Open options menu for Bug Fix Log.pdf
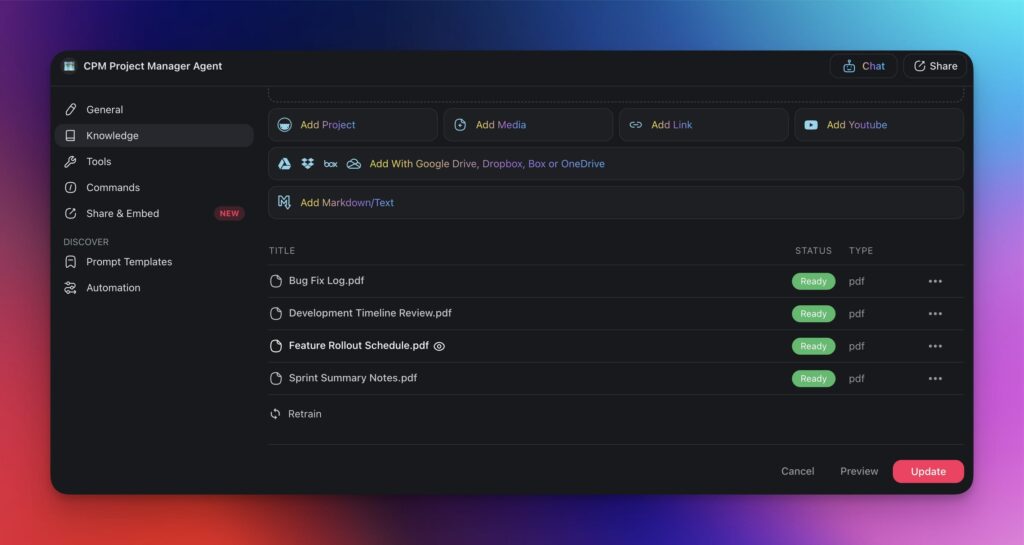Viewport: 1024px width, 545px height. click(935, 281)
